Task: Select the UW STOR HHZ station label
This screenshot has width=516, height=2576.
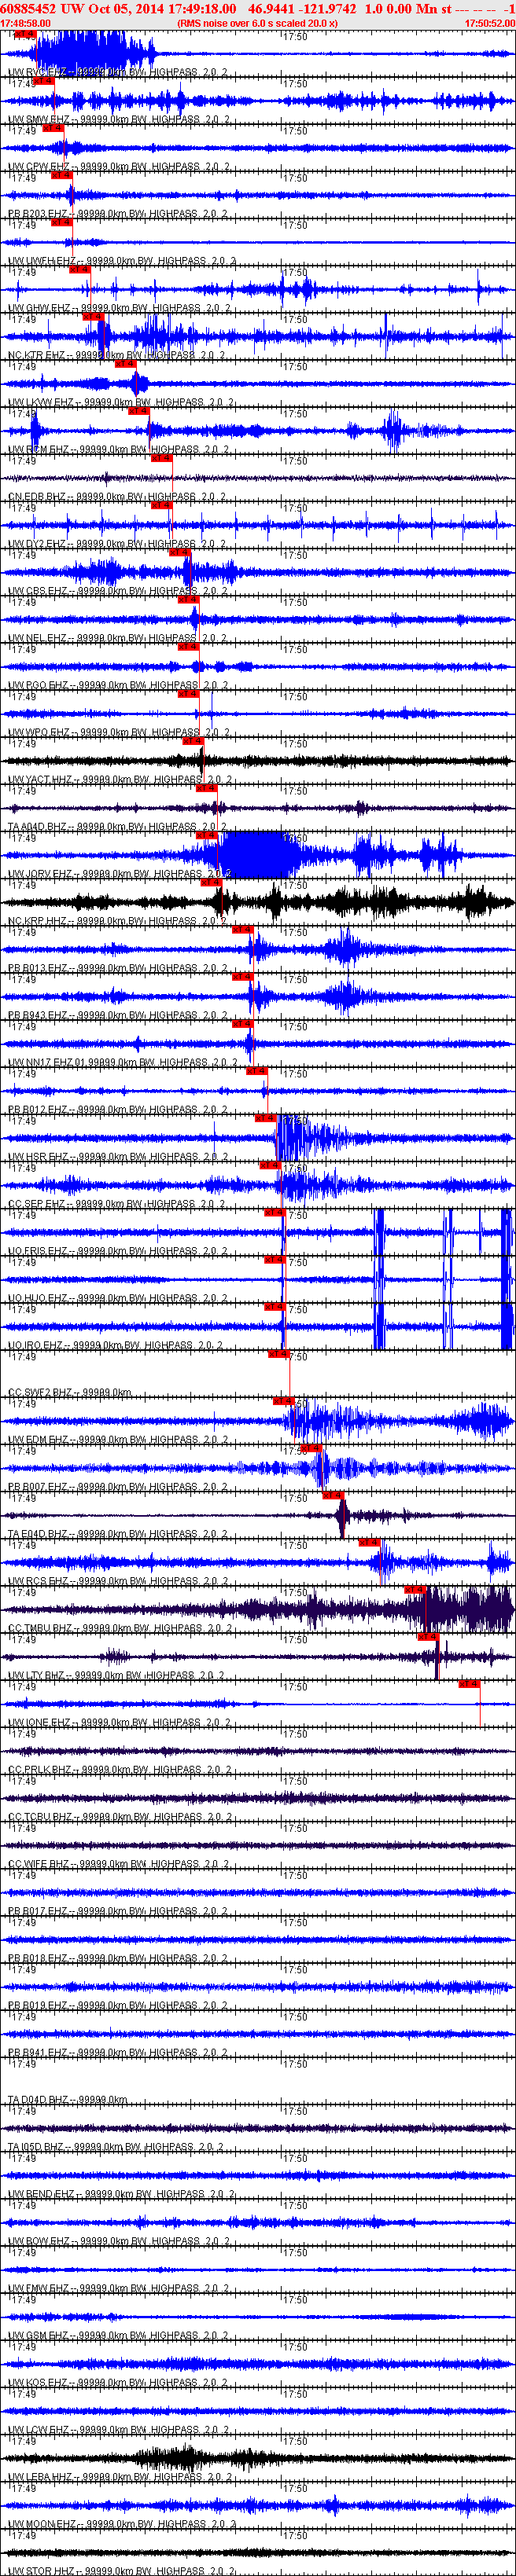Action: point(121,2570)
